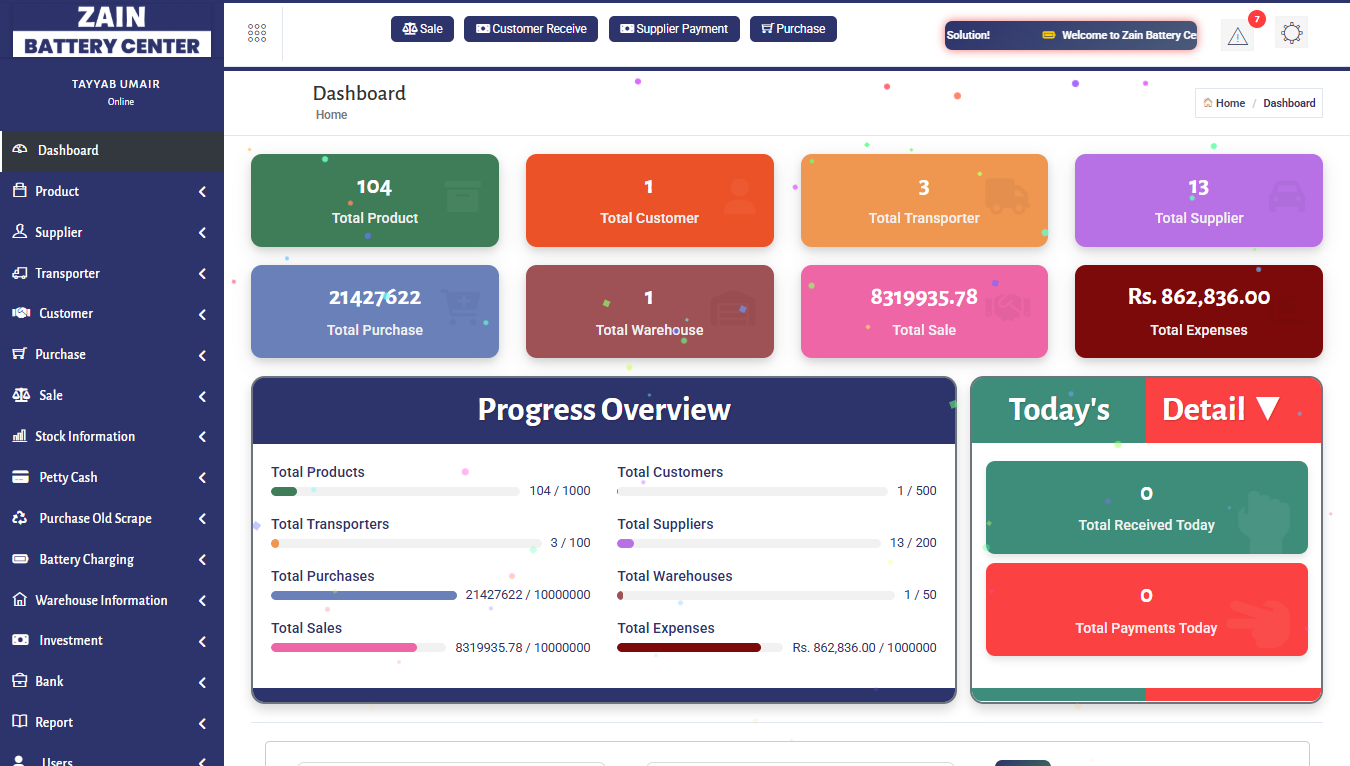Click the Stock Information chart icon
The image size is (1350, 766).
[19, 436]
